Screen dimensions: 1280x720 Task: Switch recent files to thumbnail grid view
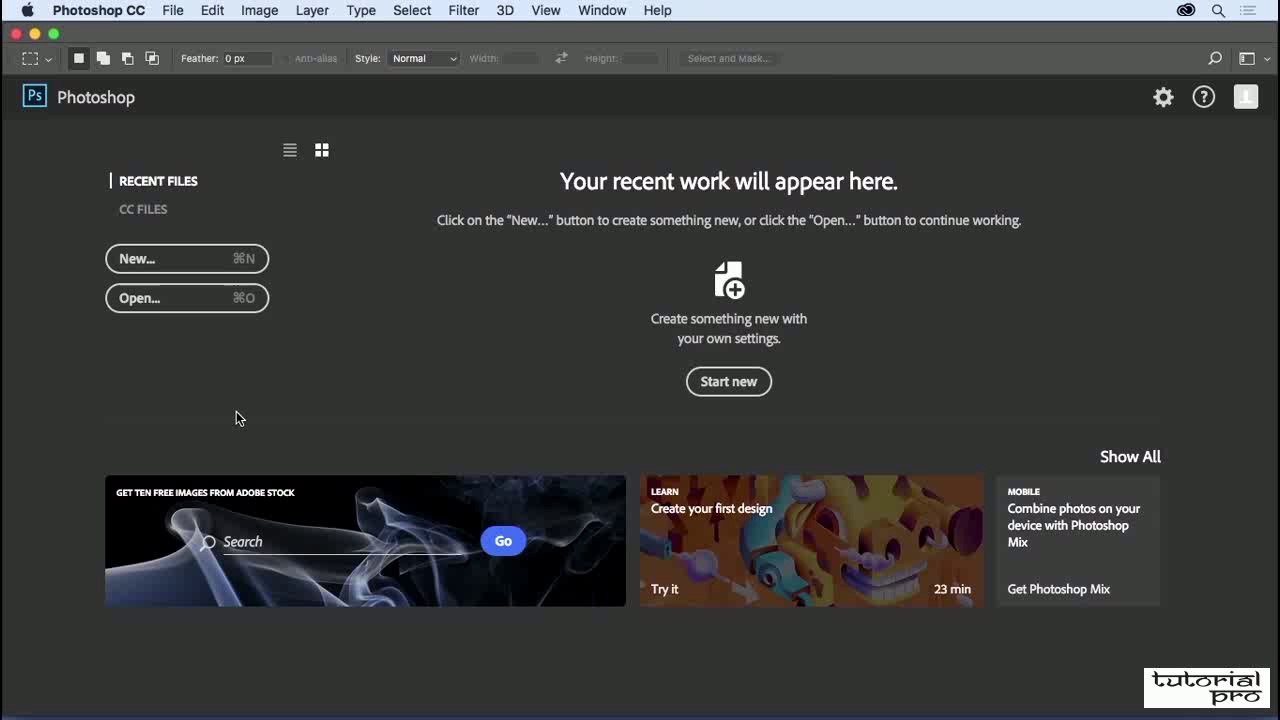(x=322, y=150)
